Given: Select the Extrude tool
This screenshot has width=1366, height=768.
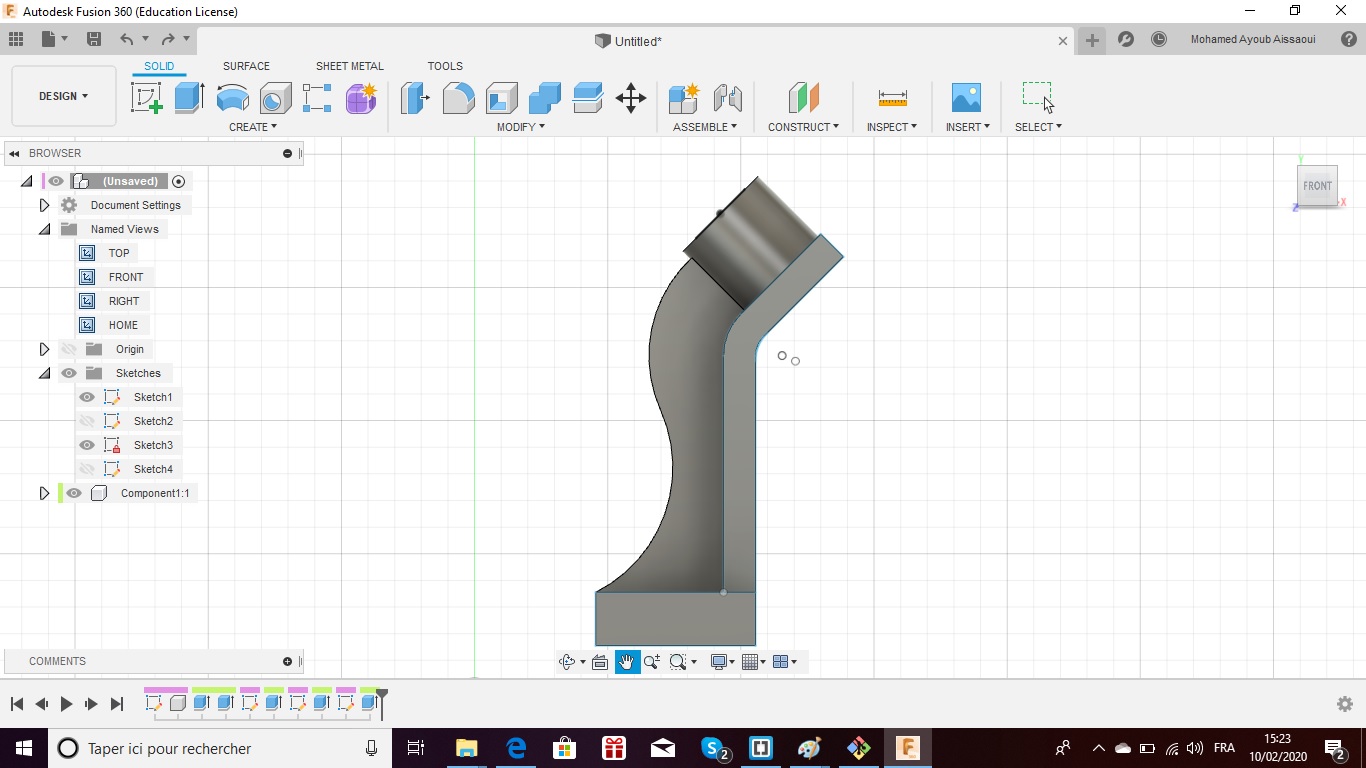Looking at the screenshot, I should (189, 98).
